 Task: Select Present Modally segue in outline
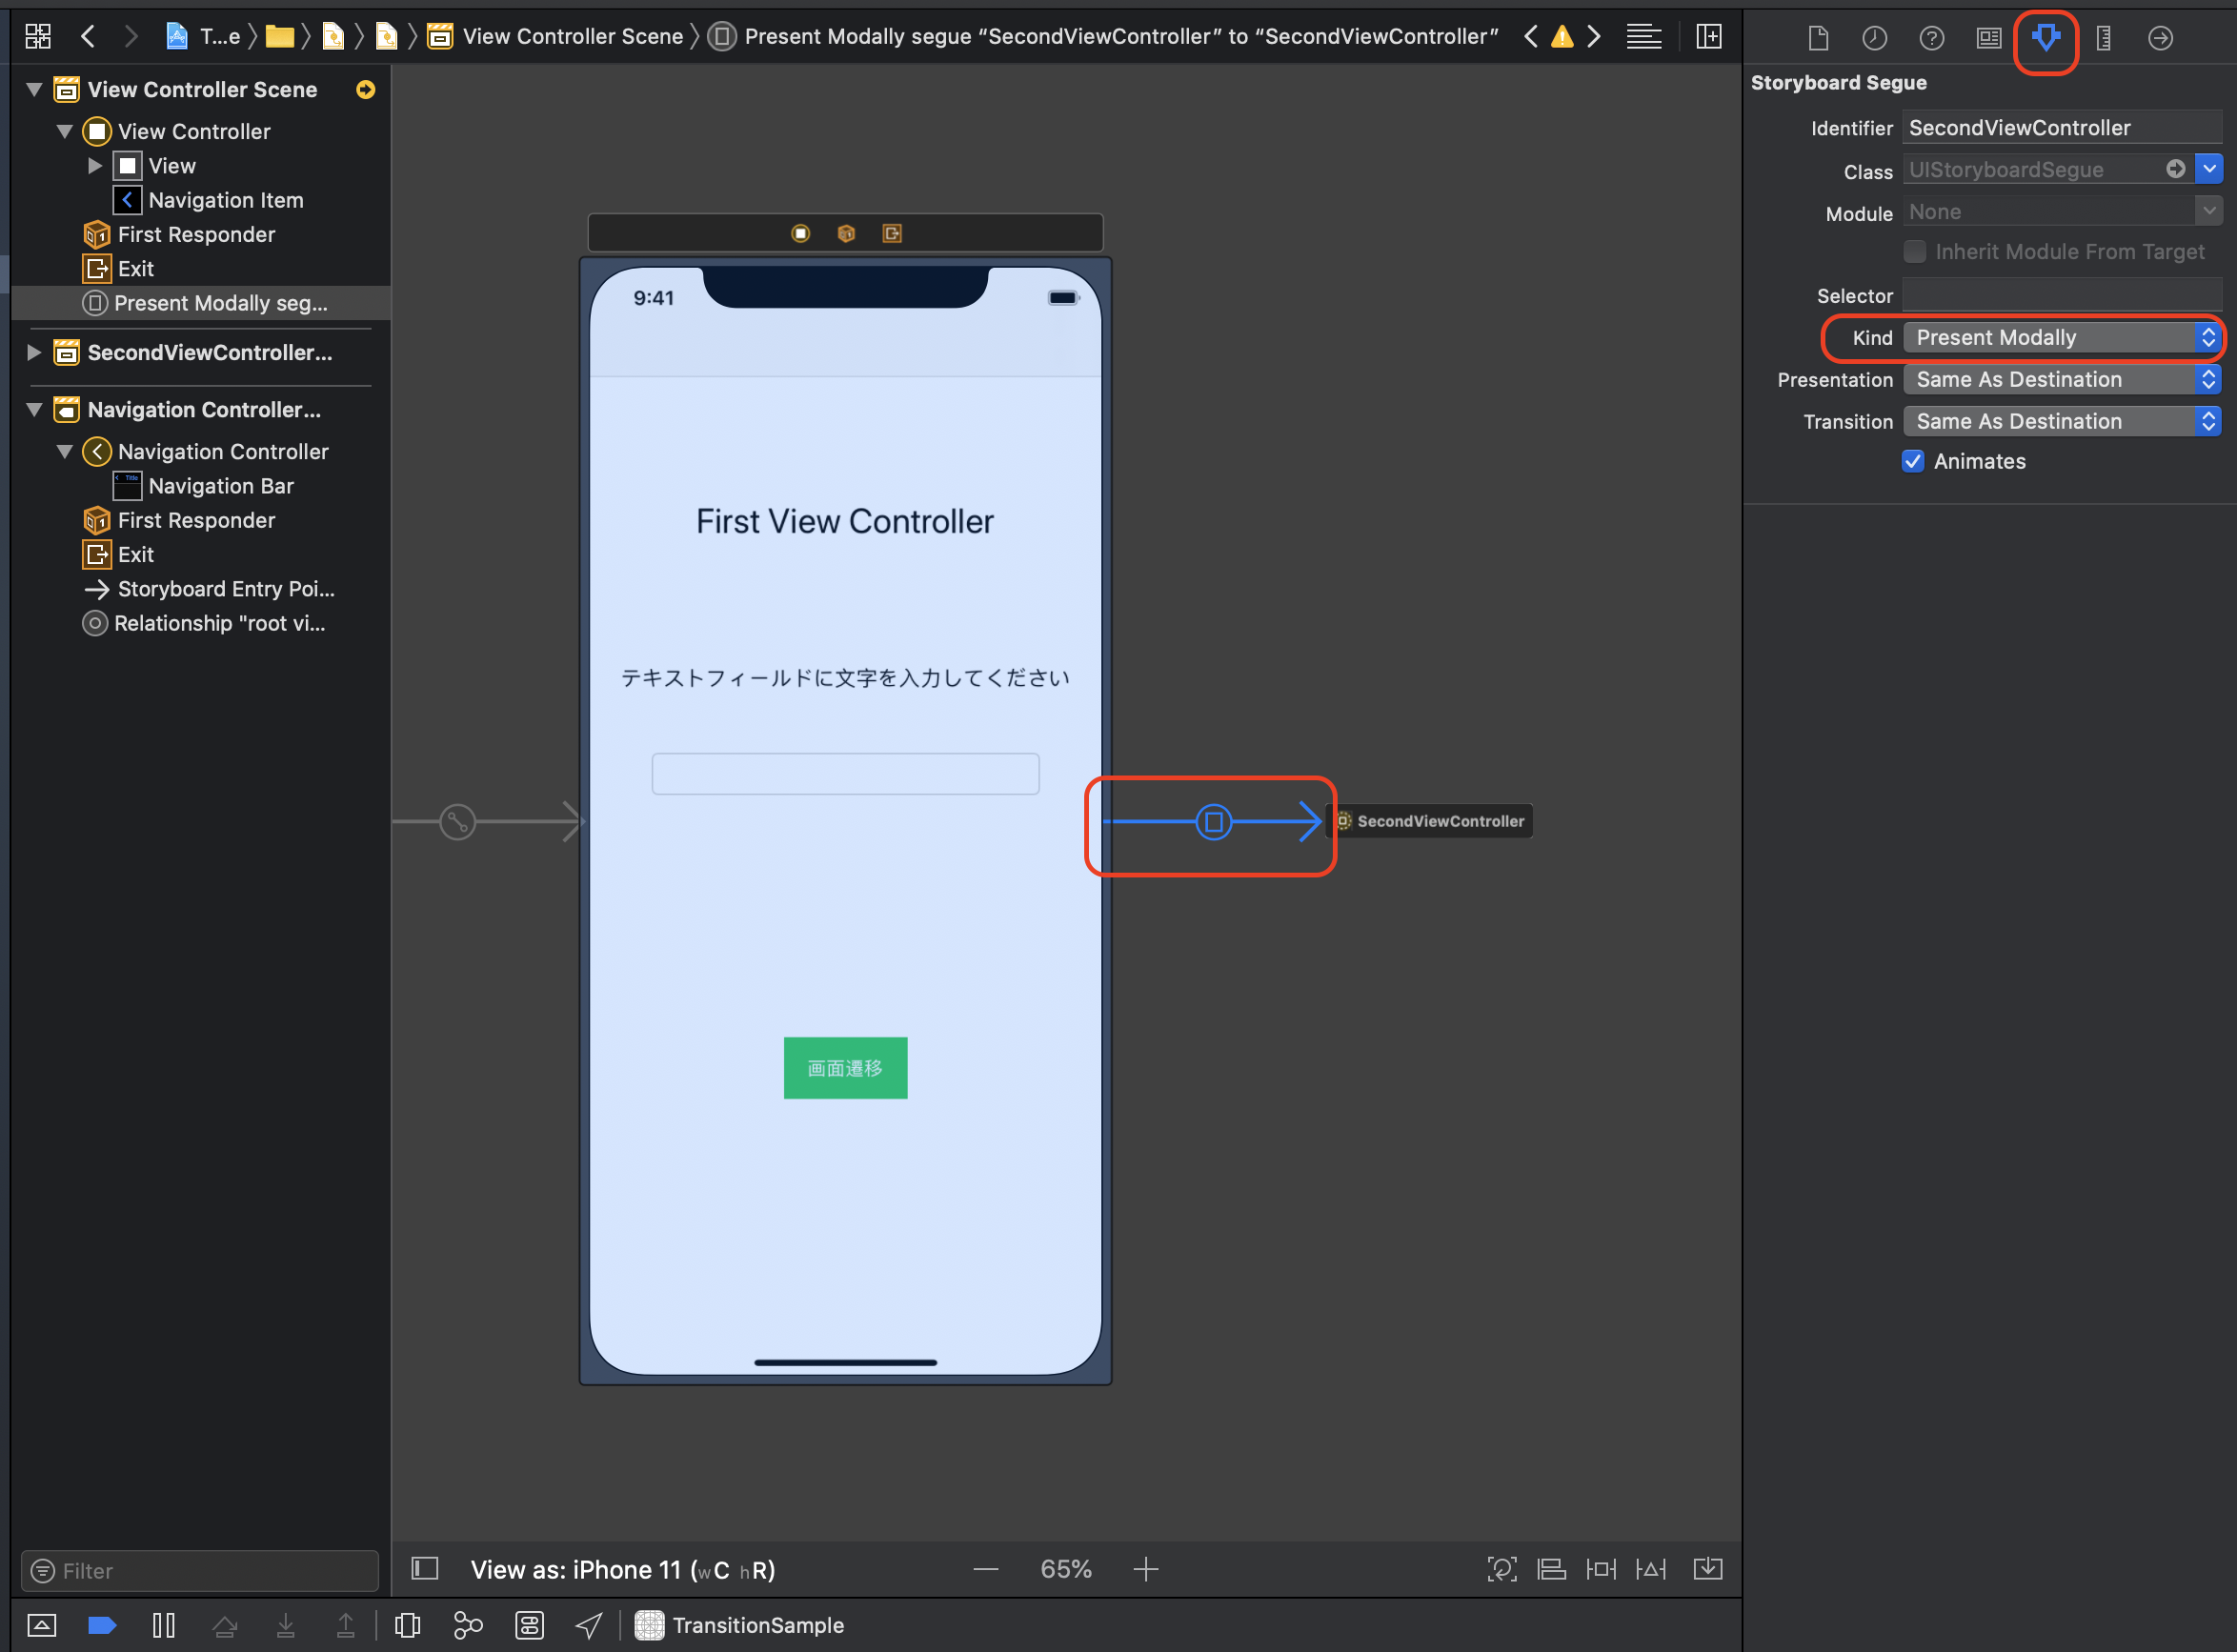point(220,303)
